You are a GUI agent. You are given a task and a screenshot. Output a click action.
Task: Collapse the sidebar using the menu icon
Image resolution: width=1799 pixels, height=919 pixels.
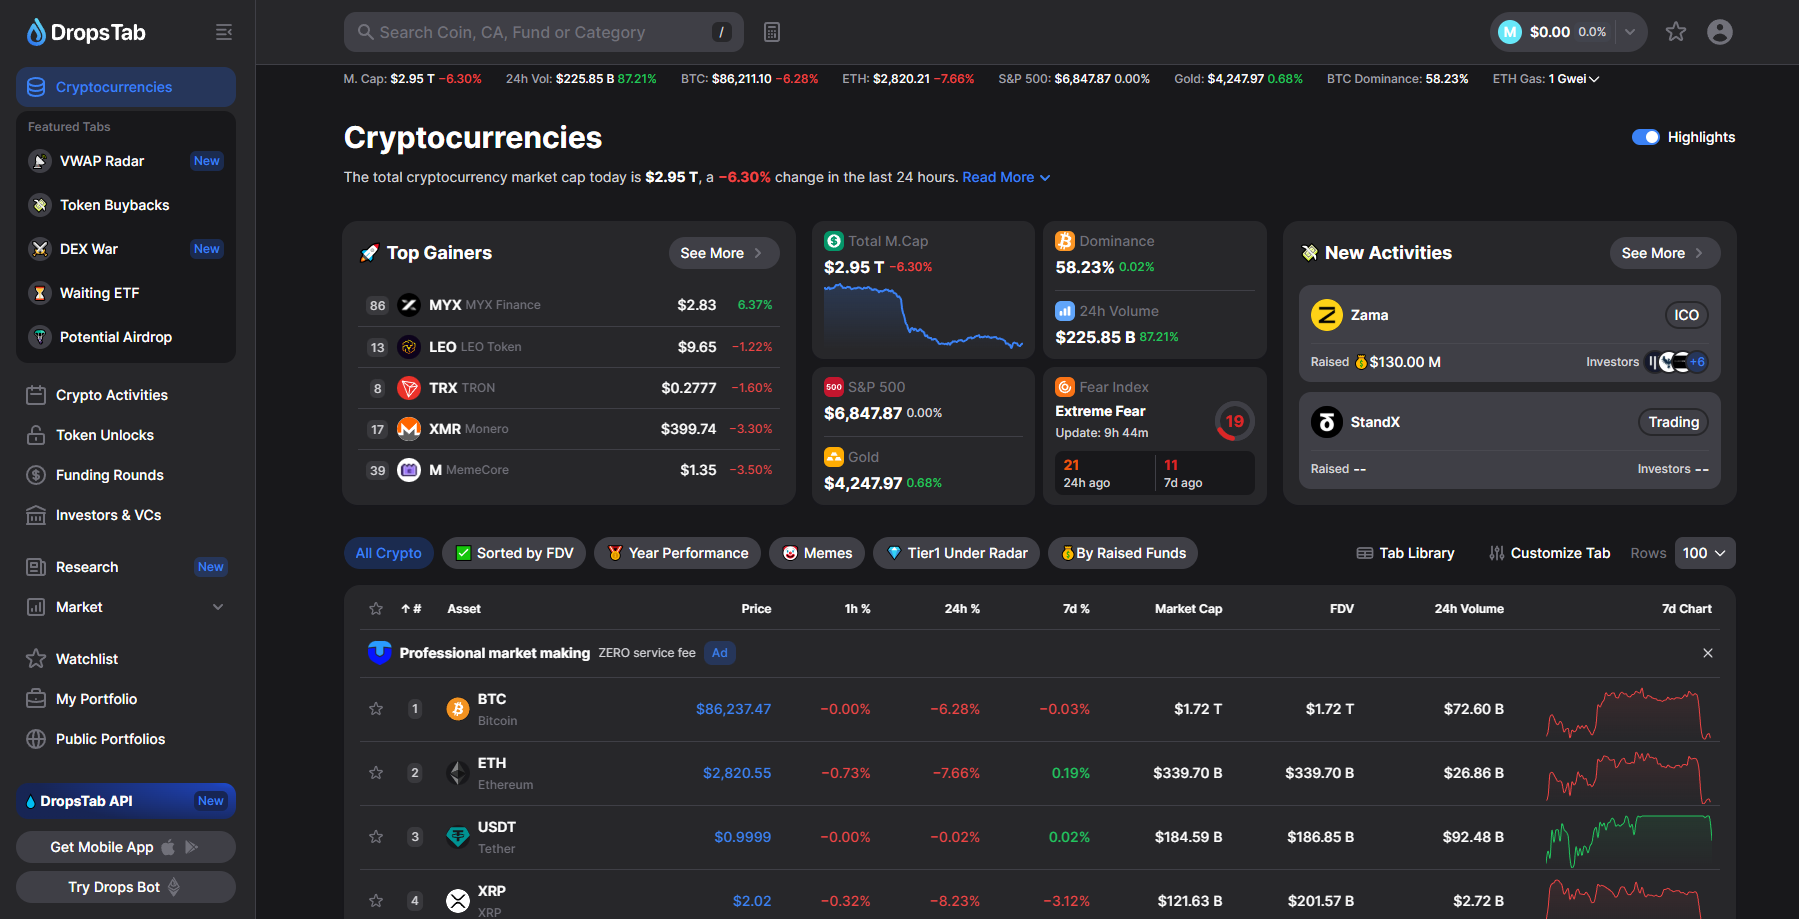coord(224,32)
